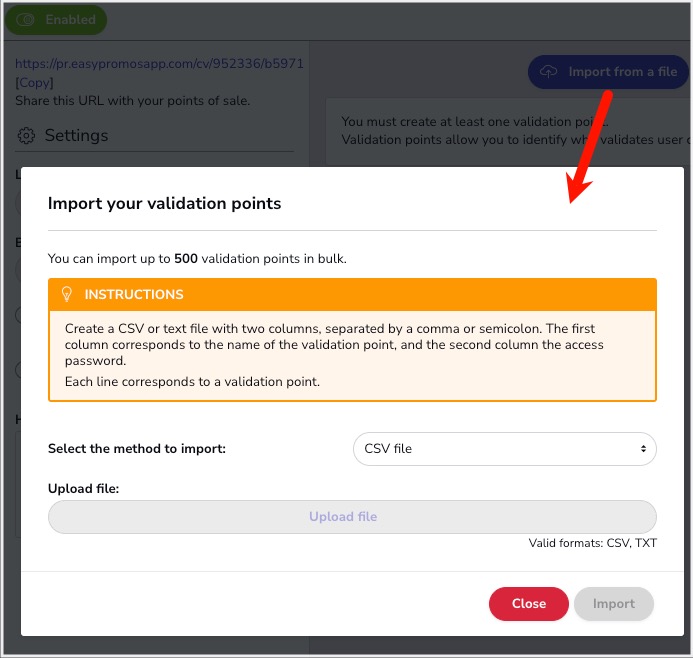Click the dropdown arrows on method selector
The image size is (693, 658).
pyautogui.click(x=643, y=449)
